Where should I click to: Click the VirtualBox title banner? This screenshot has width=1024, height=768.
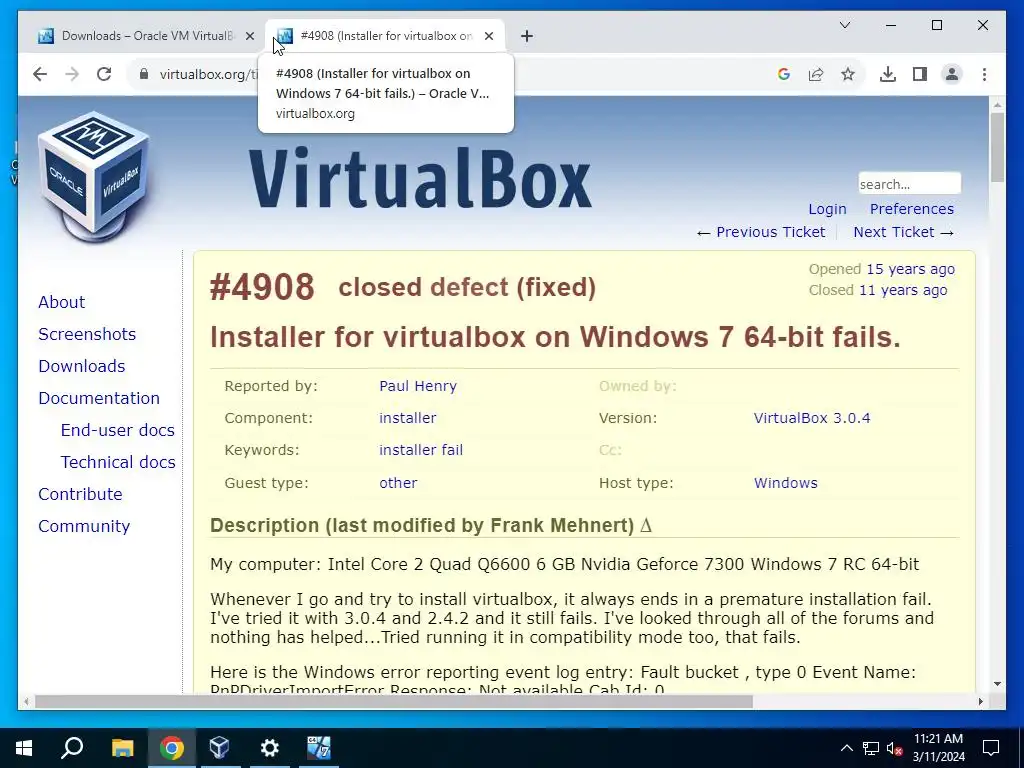420,178
